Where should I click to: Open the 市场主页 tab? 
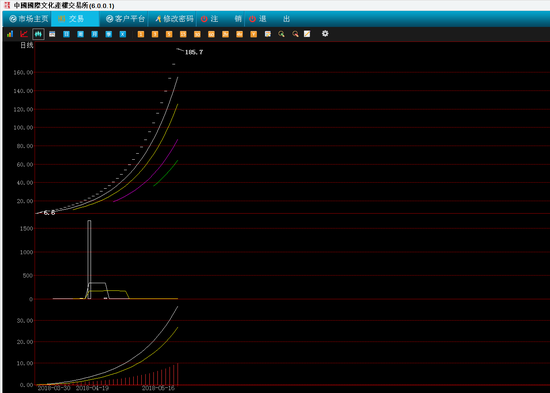coord(28,19)
